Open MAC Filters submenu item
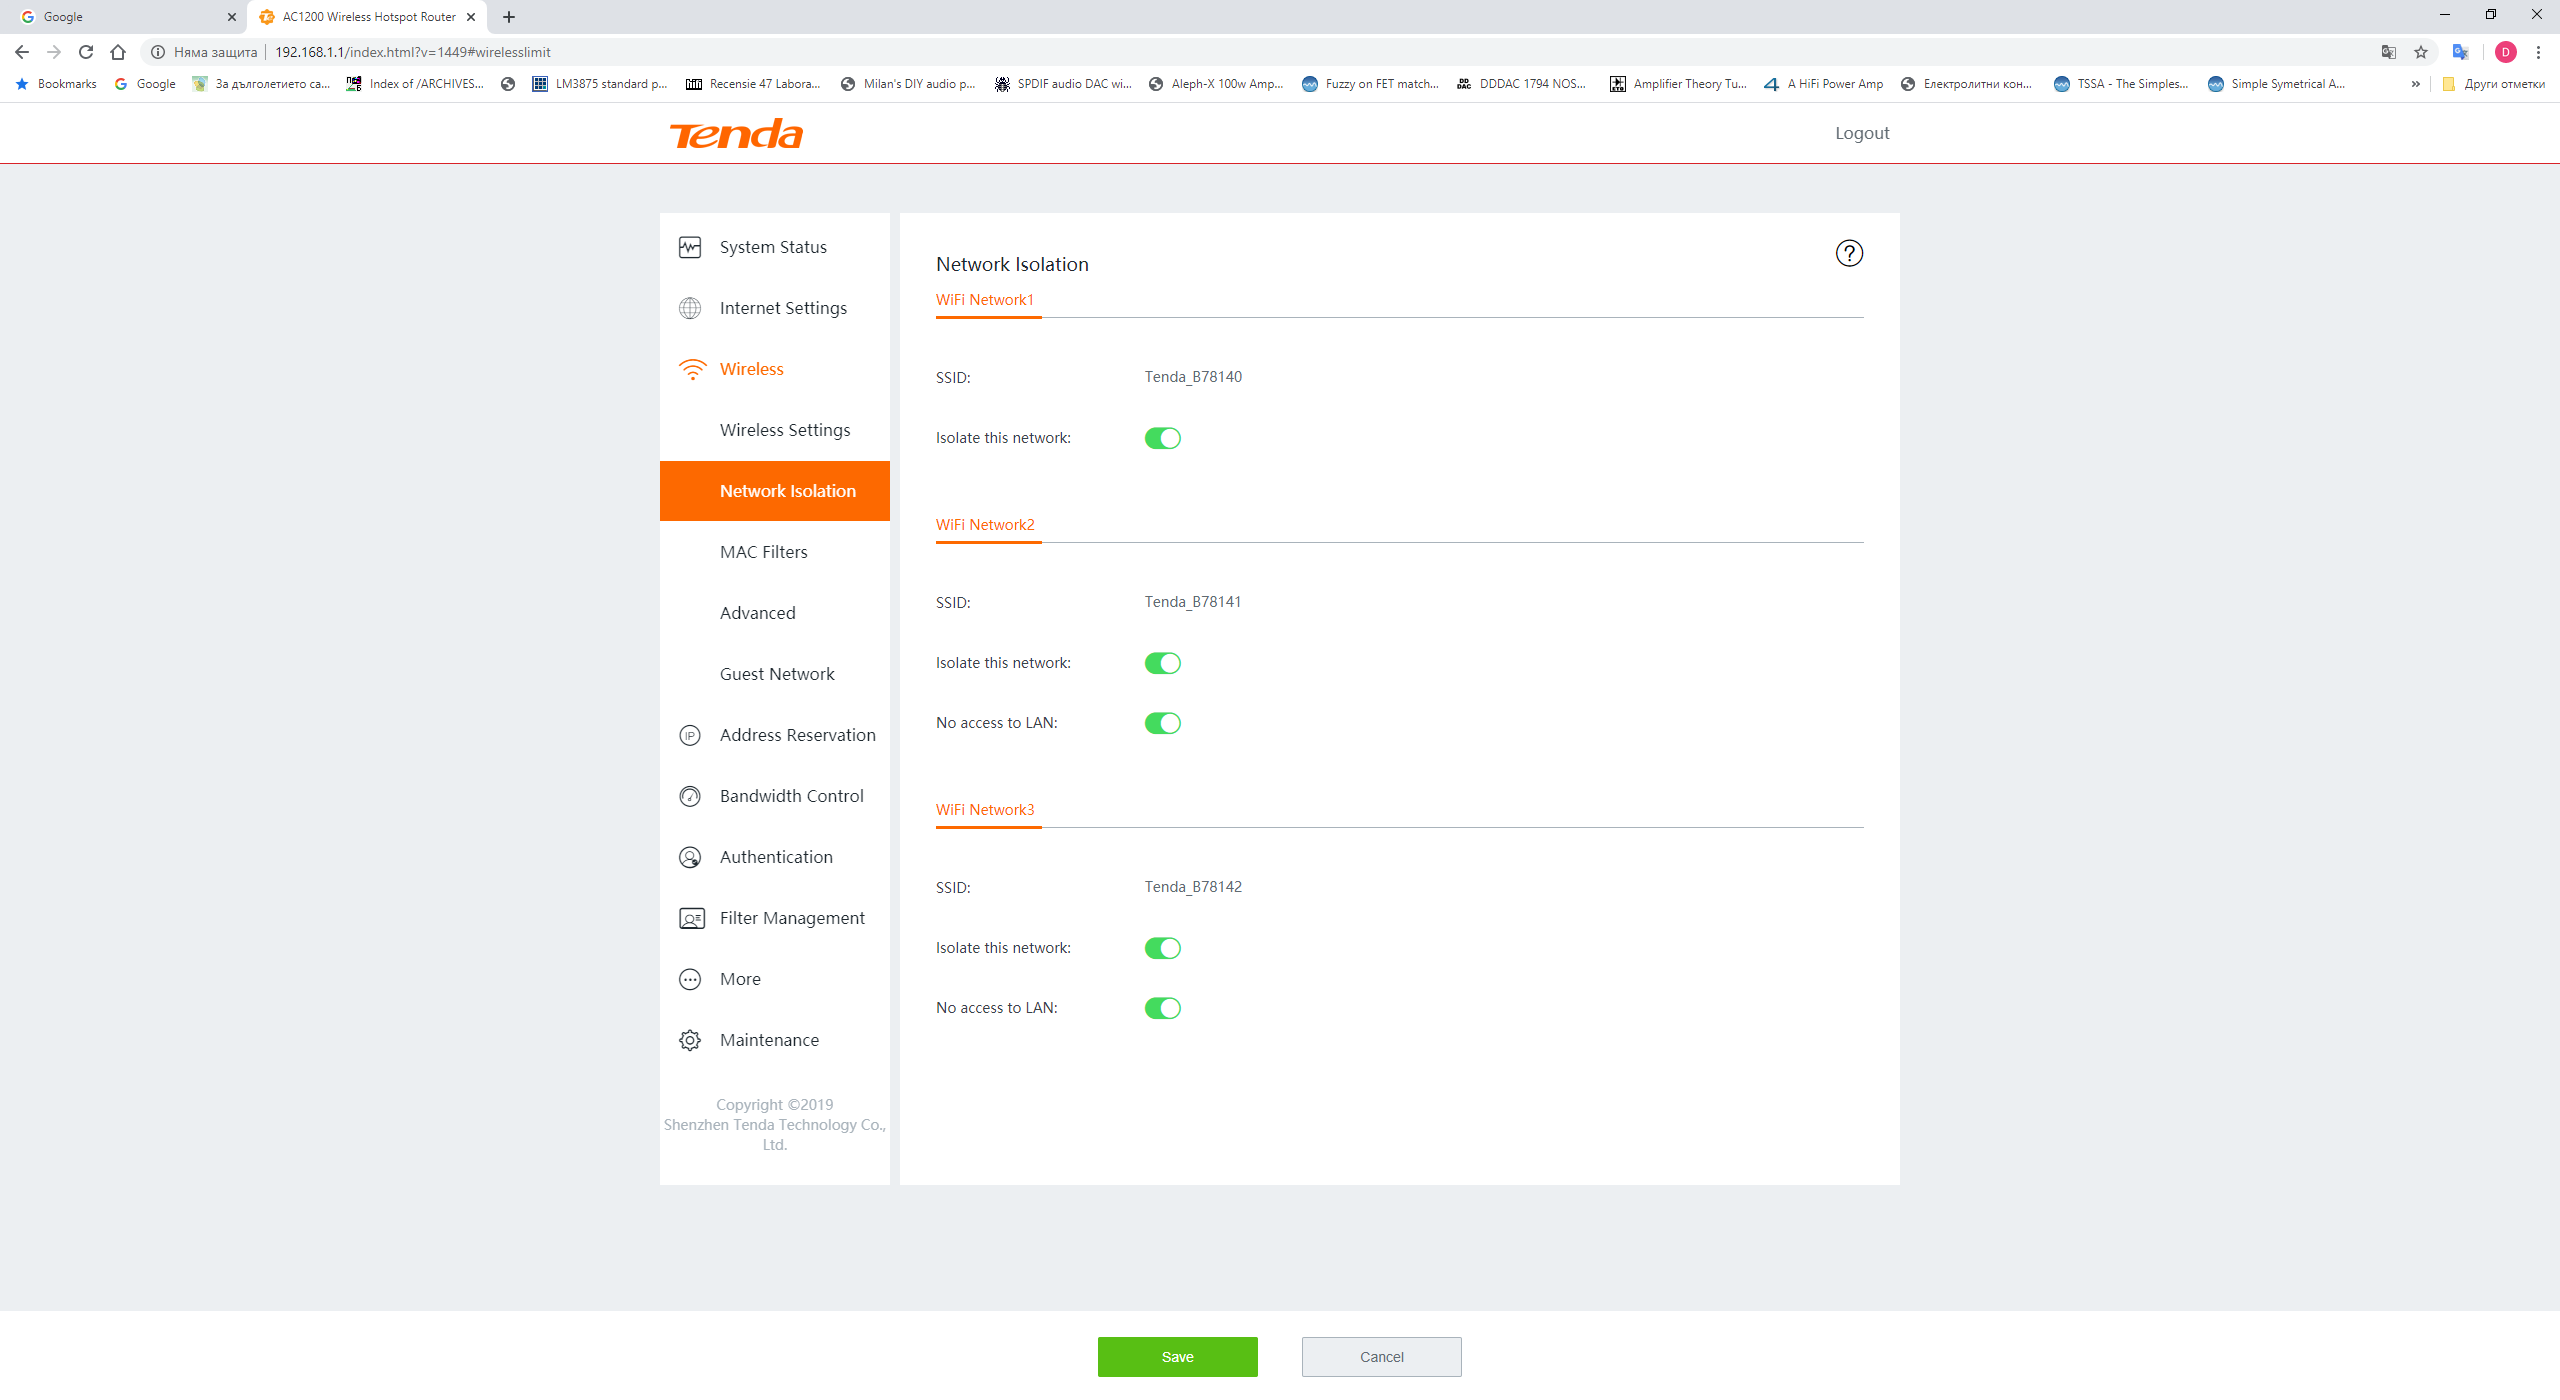This screenshot has height=1400, width=2560. 775,552
